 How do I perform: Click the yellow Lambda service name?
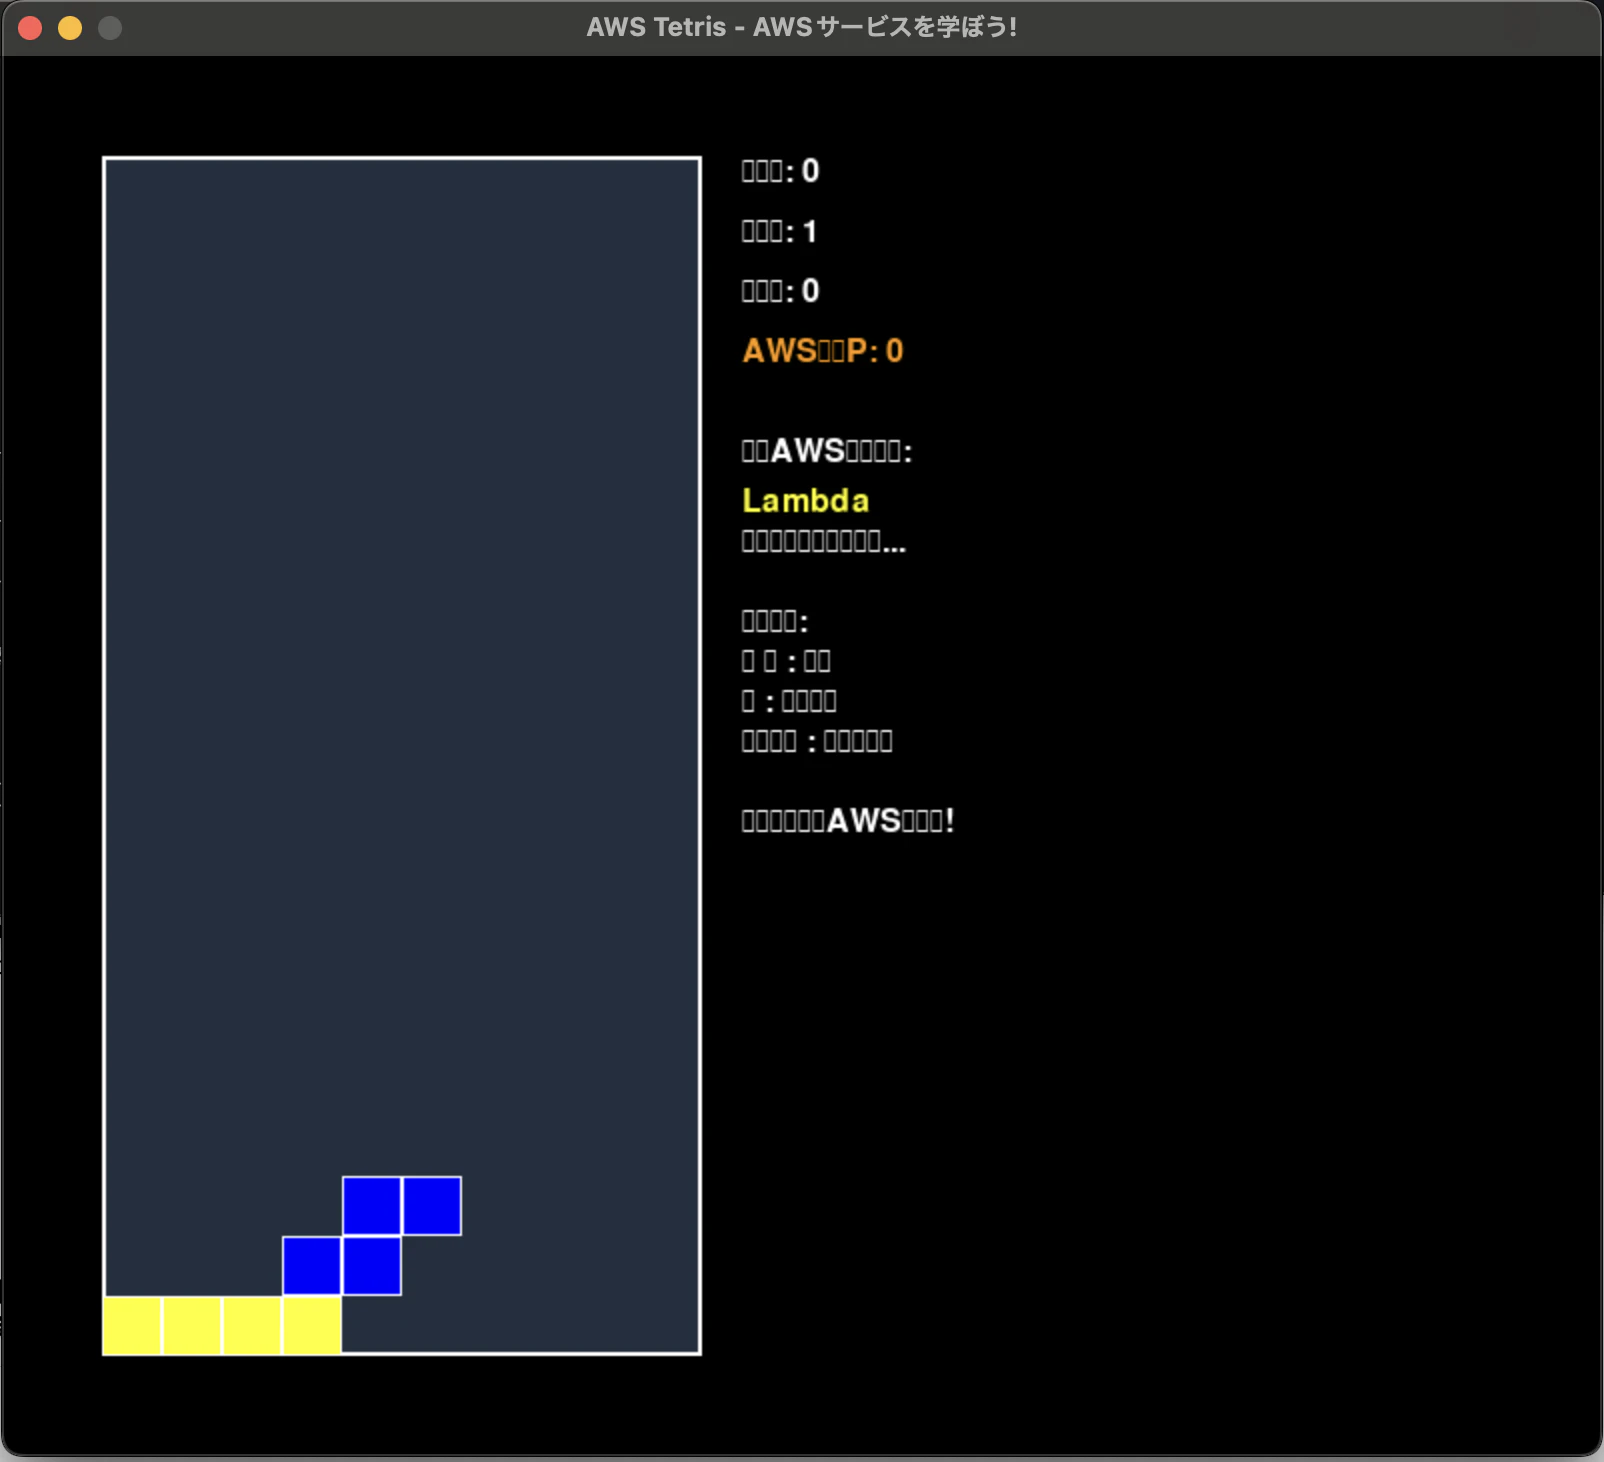pos(806,500)
